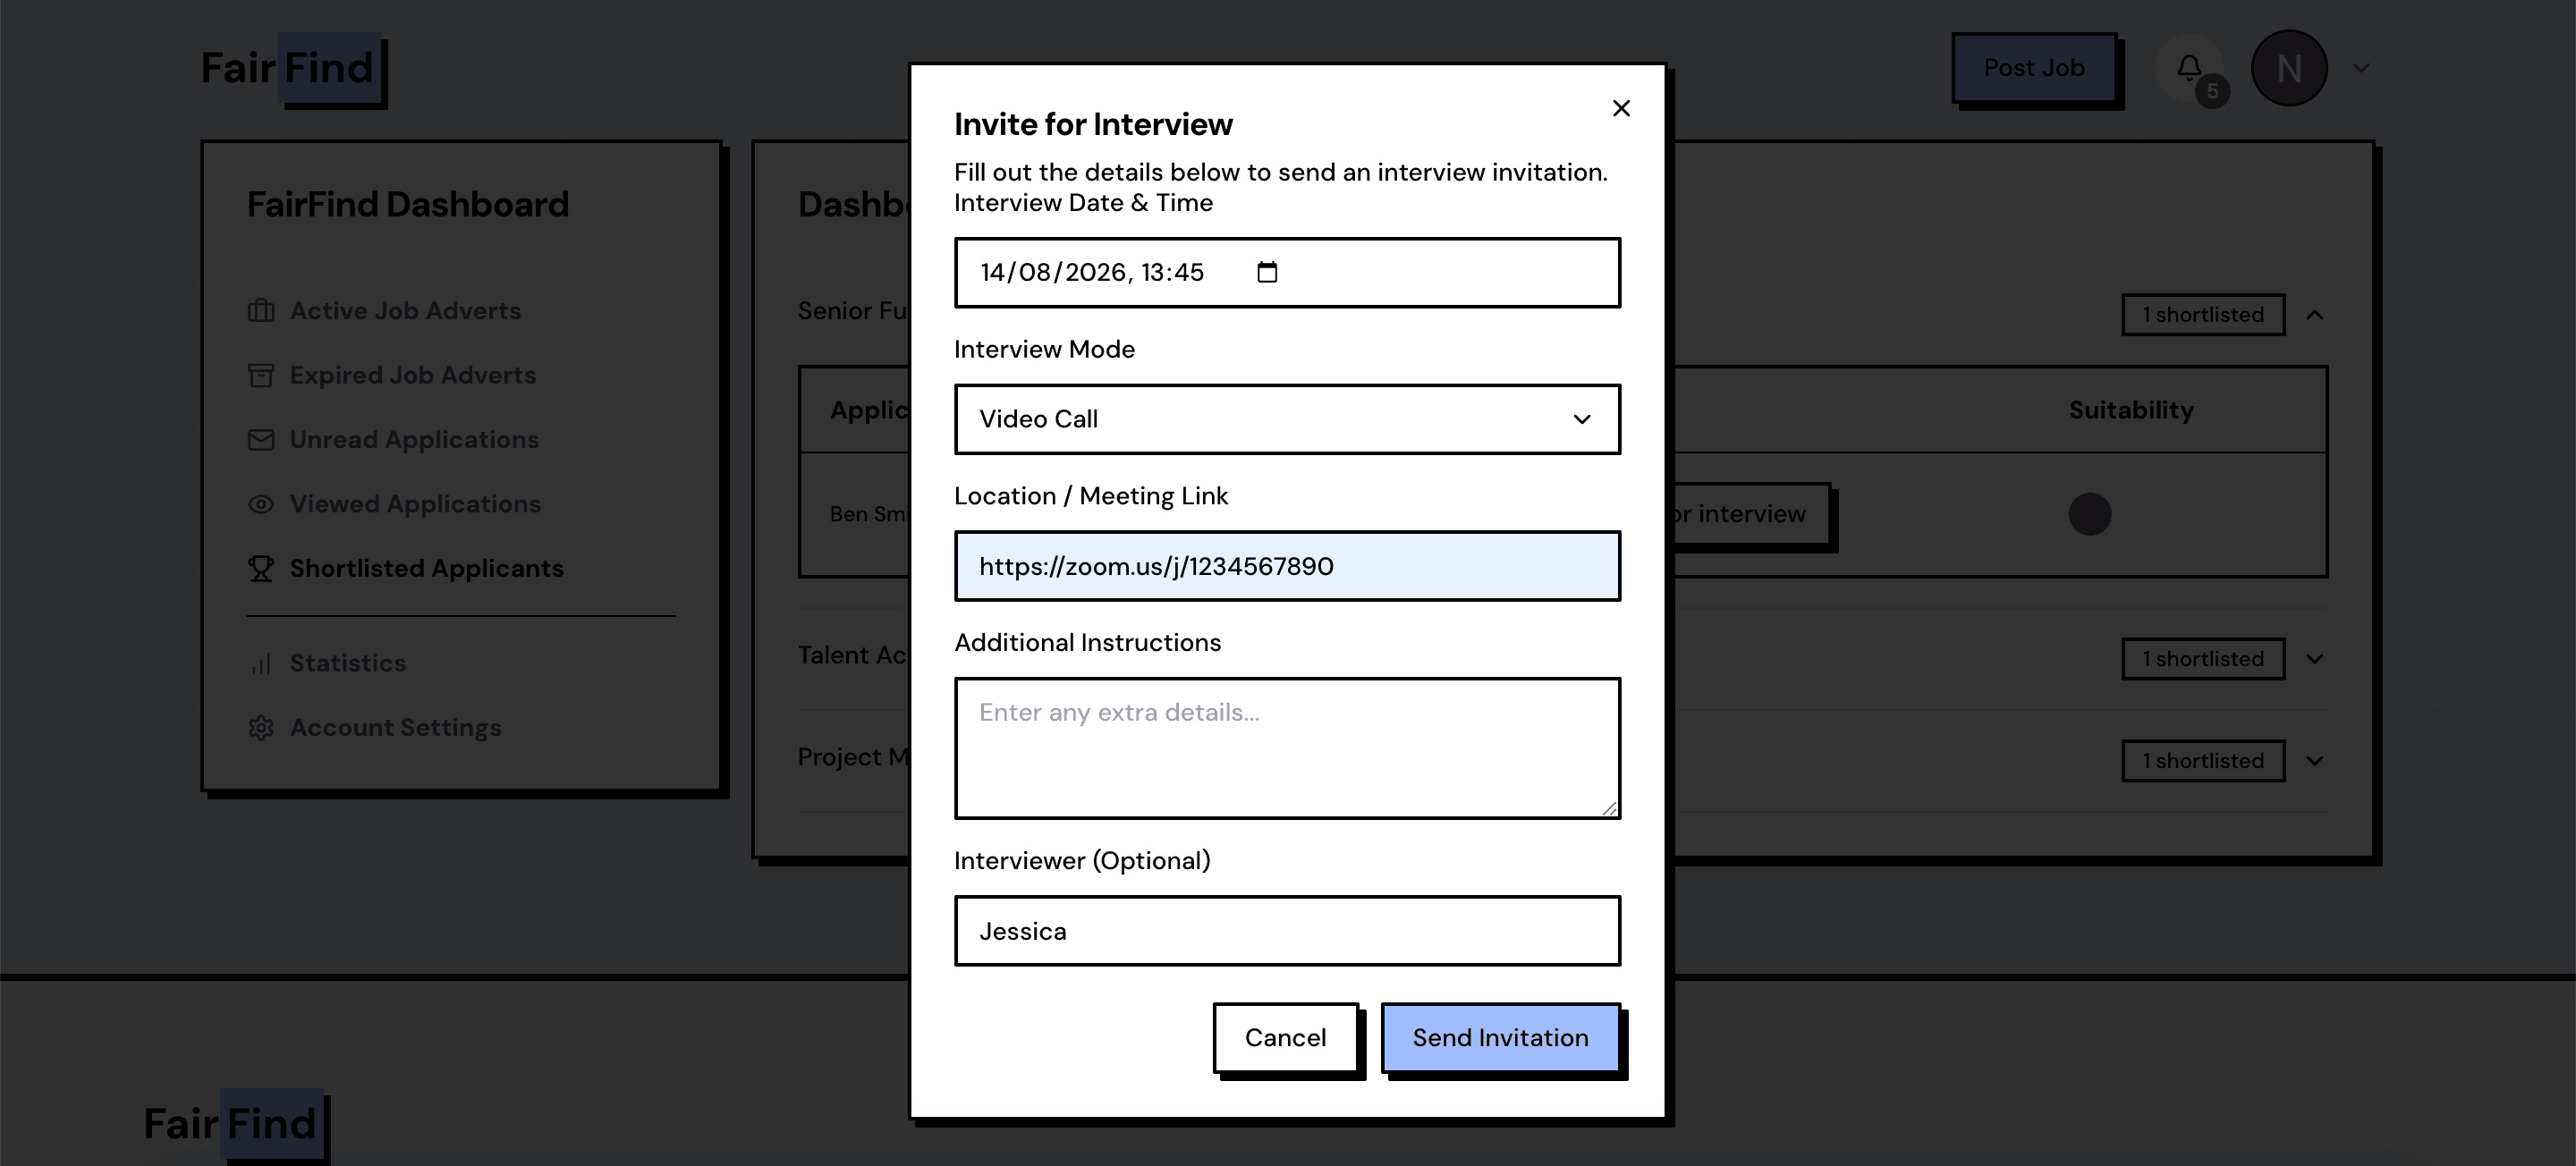Click the suitability indicator dot for Ben
Image resolution: width=2576 pixels, height=1166 pixels.
(x=2089, y=514)
